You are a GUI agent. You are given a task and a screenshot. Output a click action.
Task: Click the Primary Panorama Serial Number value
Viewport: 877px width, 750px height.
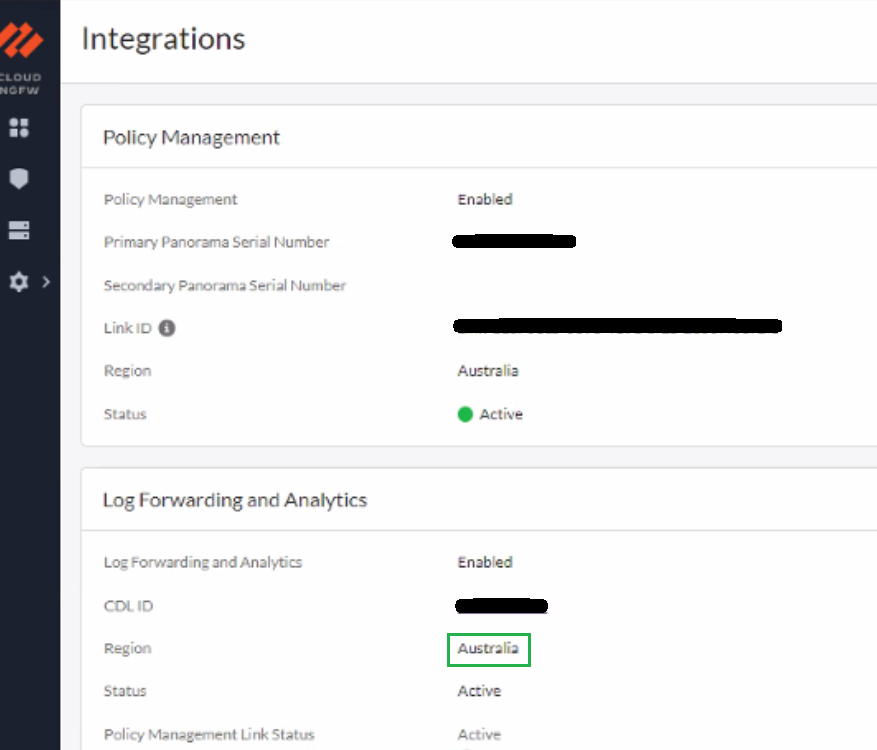pyautogui.click(x=514, y=241)
